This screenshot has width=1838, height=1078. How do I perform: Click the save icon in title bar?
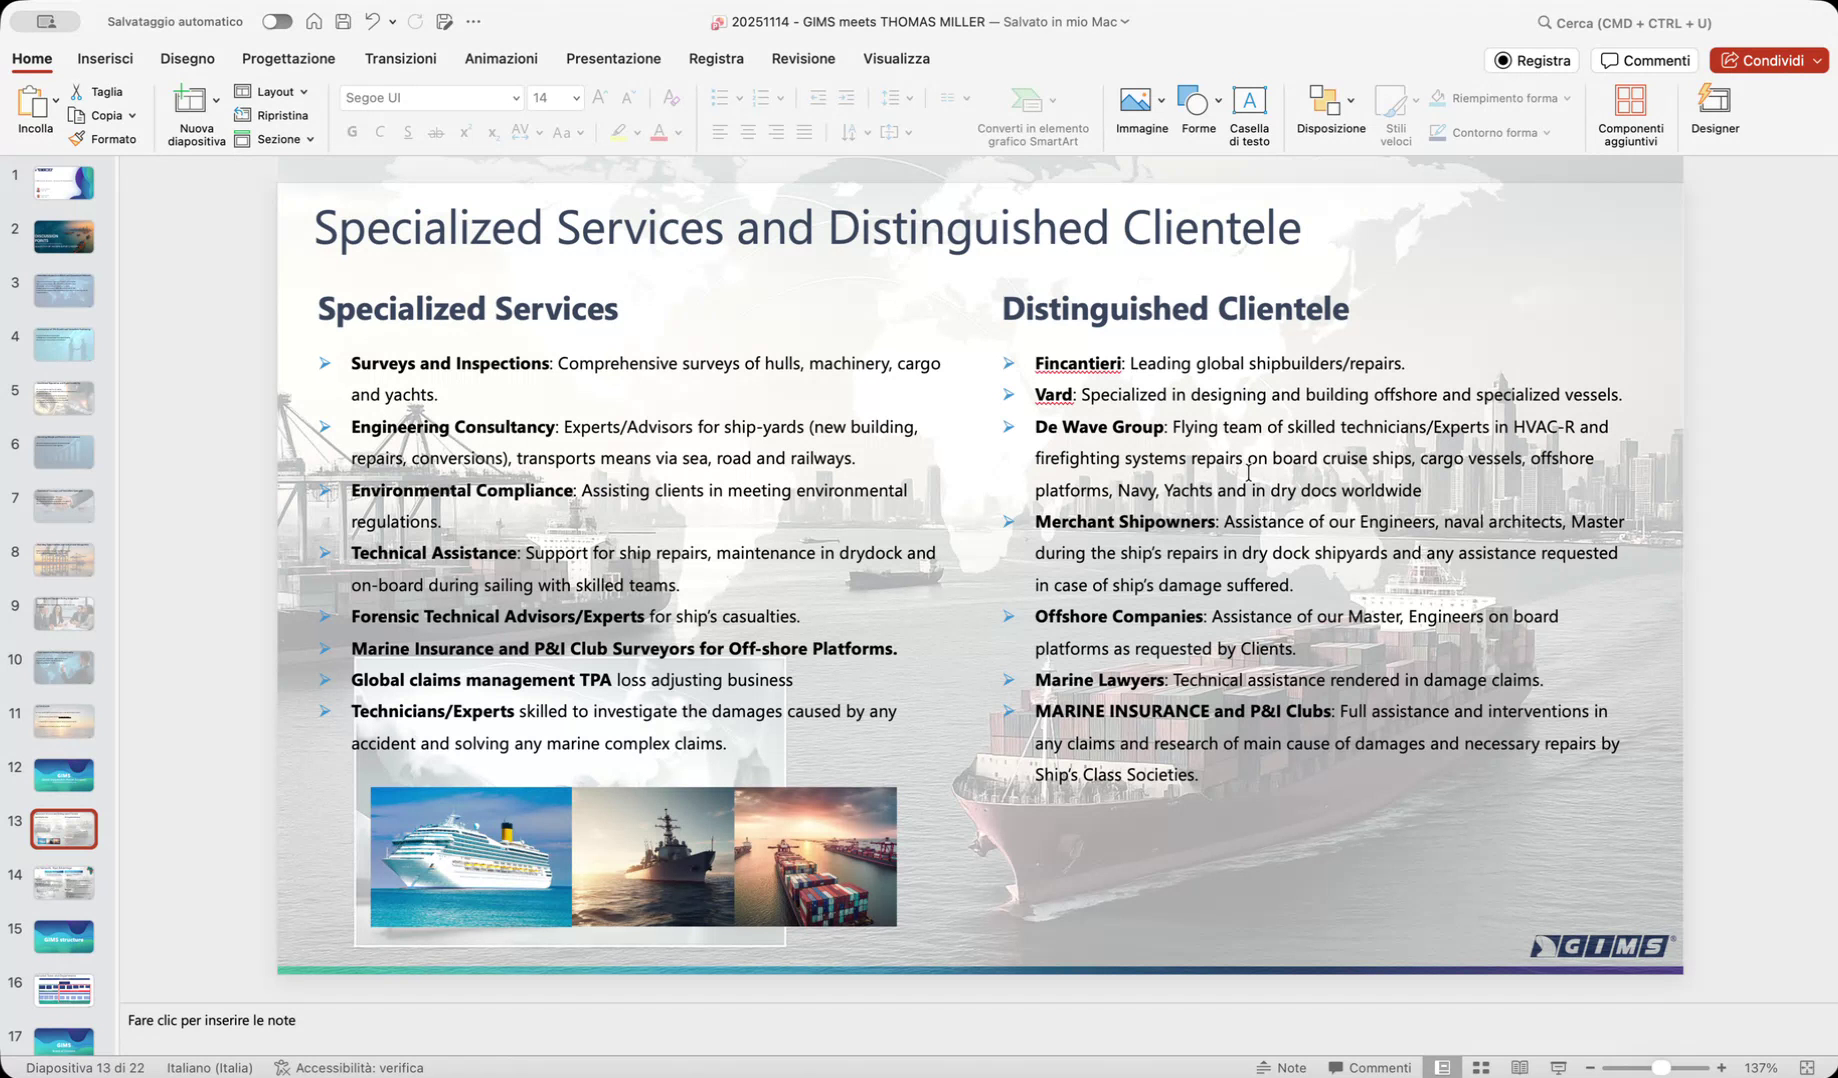pyautogui.click(x=343, y=21)
